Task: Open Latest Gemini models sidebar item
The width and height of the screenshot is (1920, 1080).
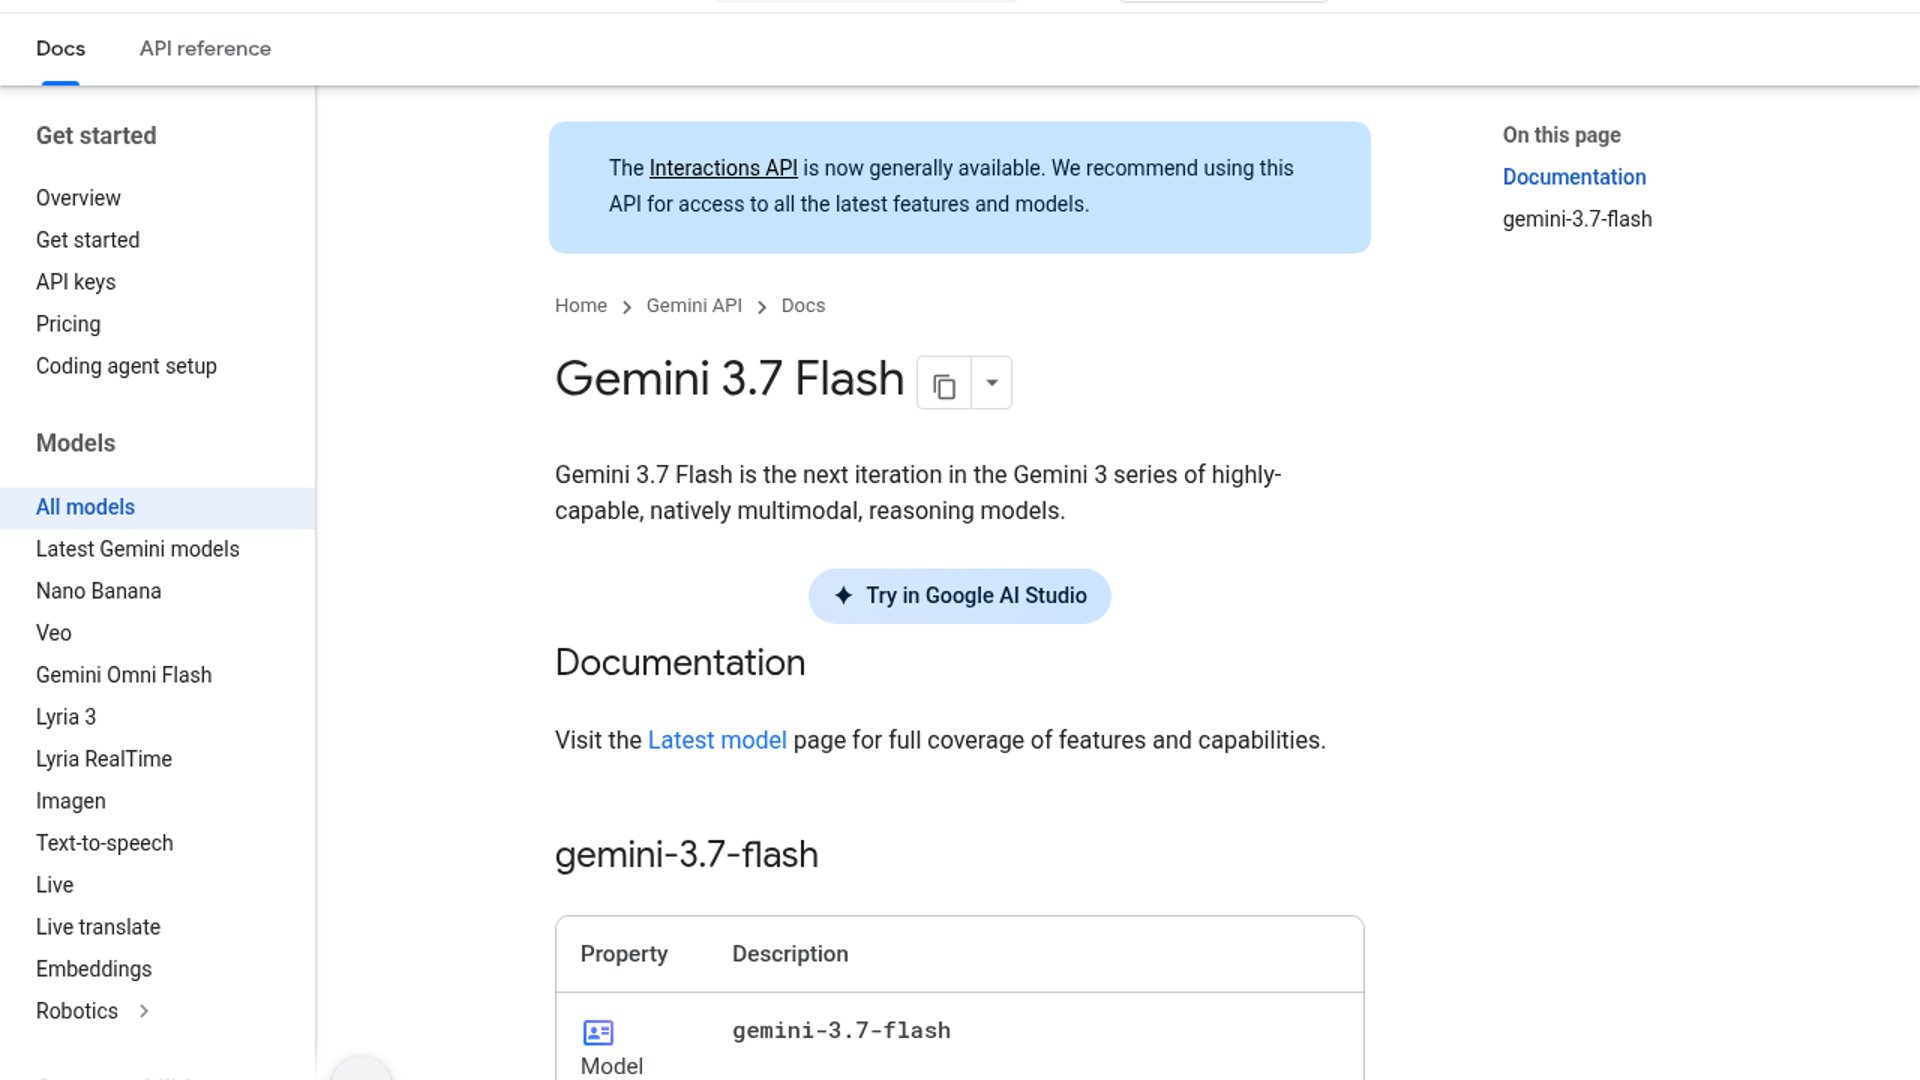Action: (138, 549)
